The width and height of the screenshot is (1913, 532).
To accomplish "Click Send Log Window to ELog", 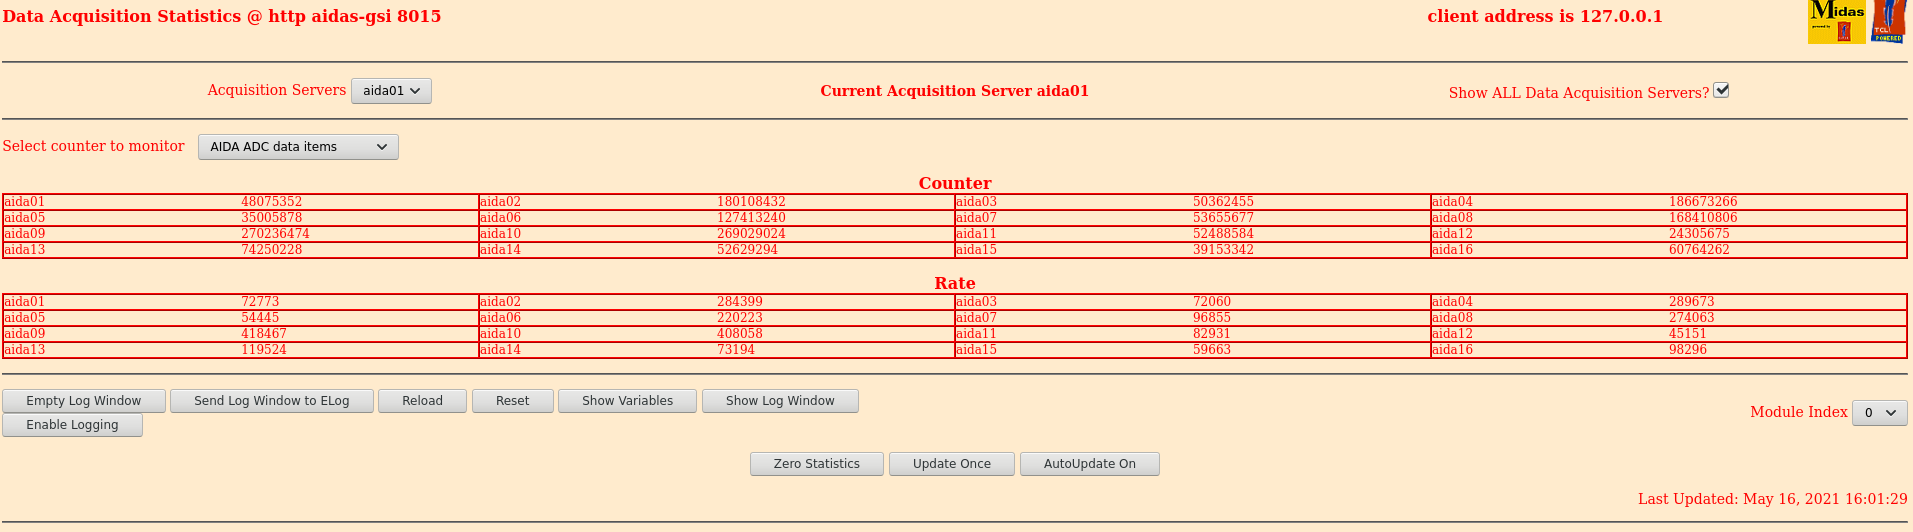I will [x=272, y=401].
